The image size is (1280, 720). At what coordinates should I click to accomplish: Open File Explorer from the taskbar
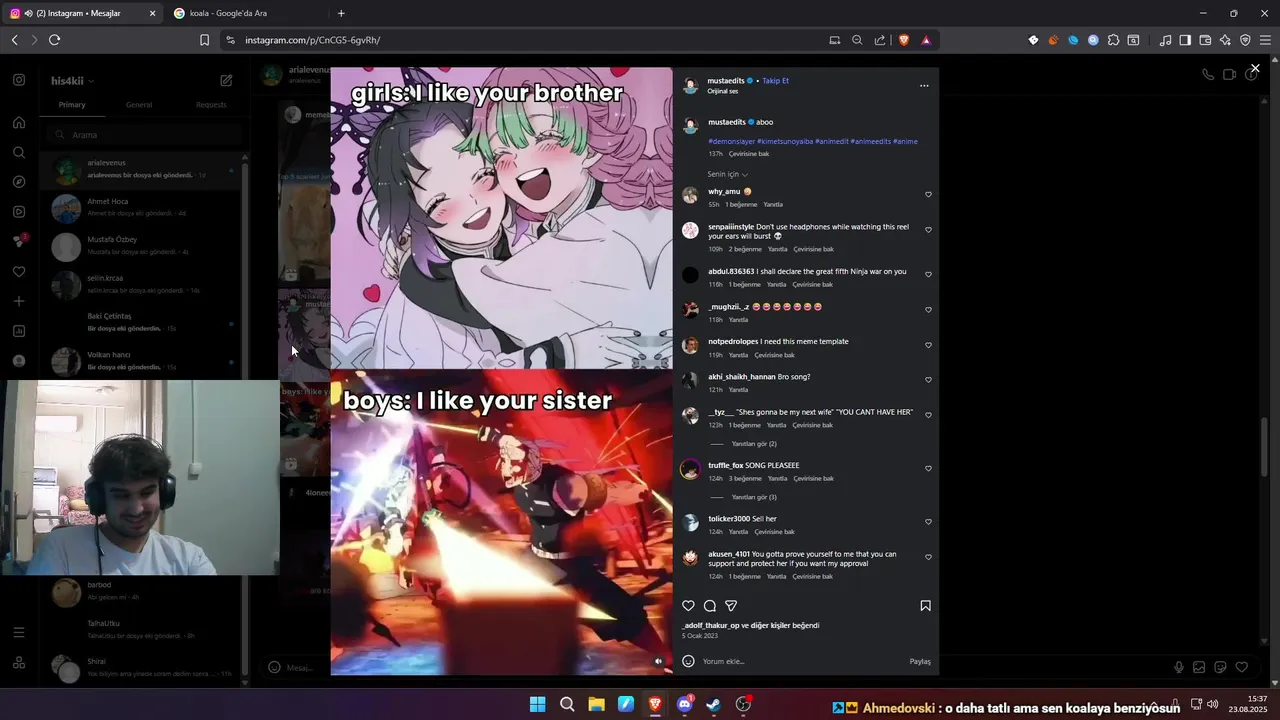point(596,704)
